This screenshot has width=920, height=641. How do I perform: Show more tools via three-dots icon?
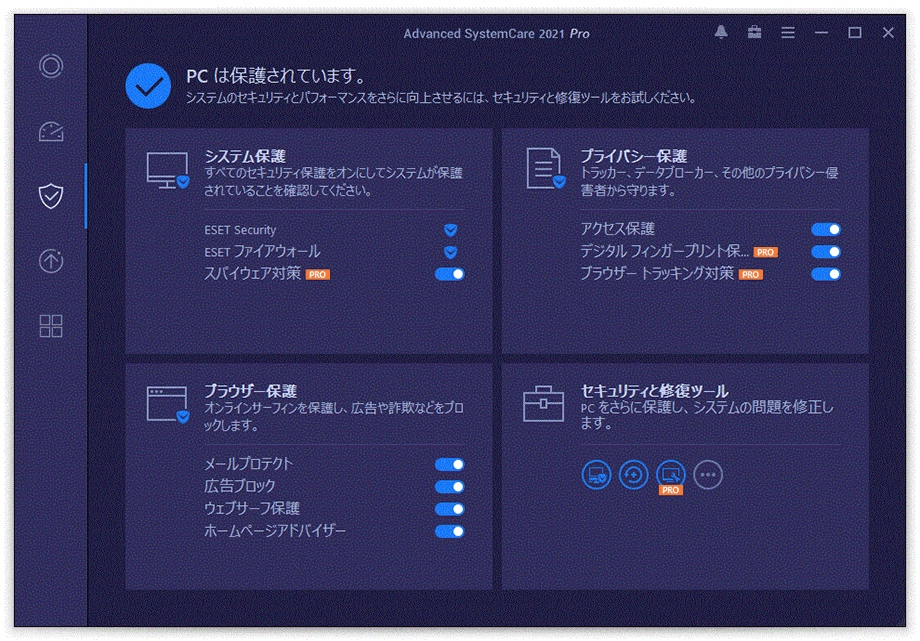click(708, 474)
